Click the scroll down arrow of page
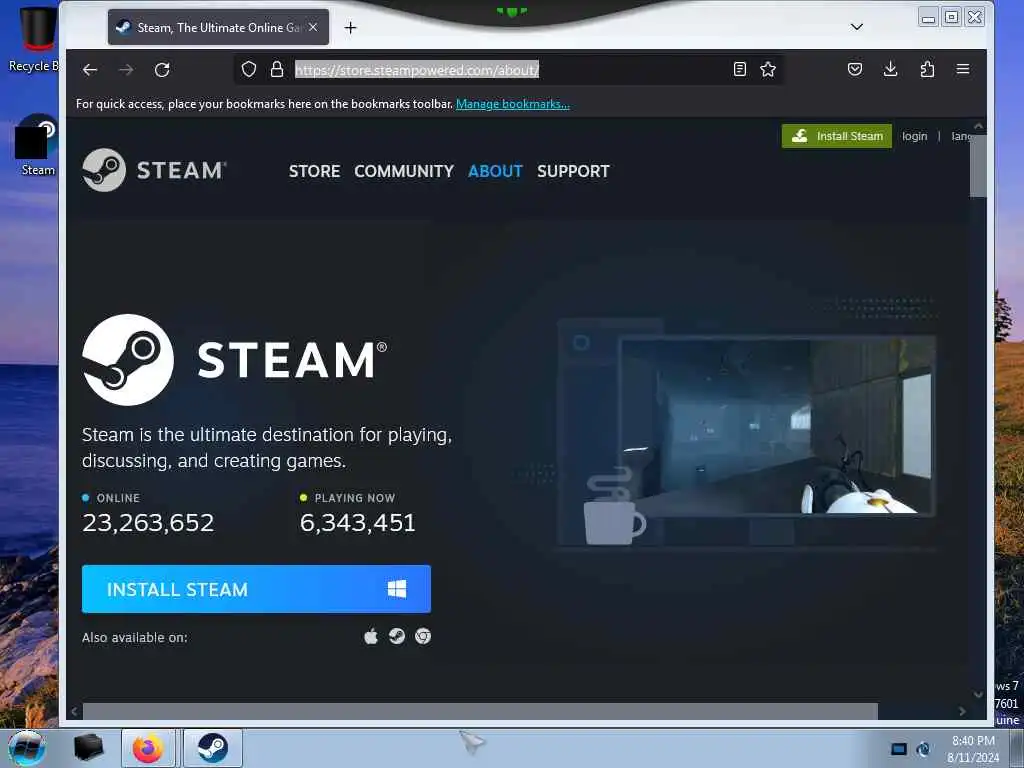Viewport: 1024px width, 768px height. [978, 694]
